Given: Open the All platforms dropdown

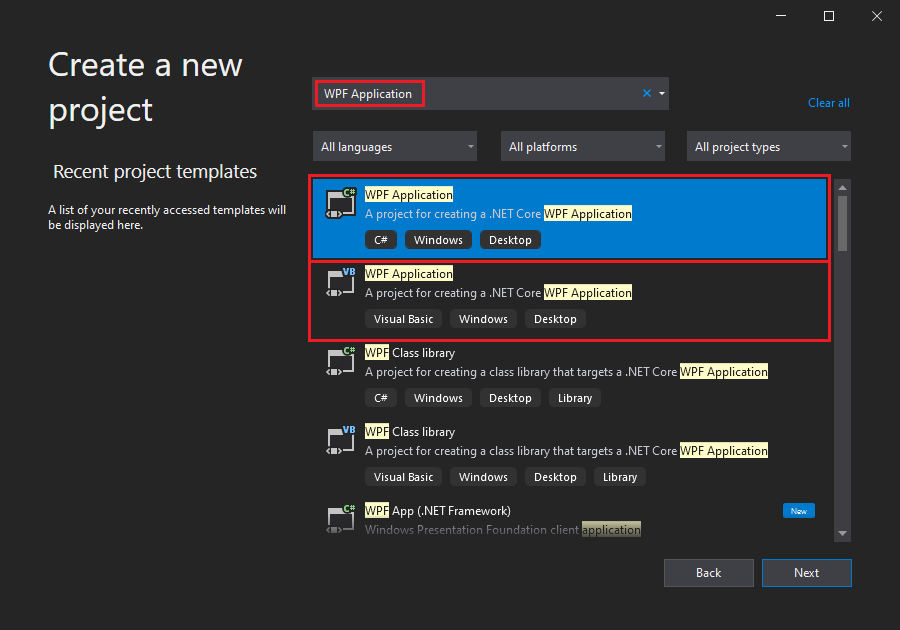Looking at the screenshot, I should tap(582, 146).
